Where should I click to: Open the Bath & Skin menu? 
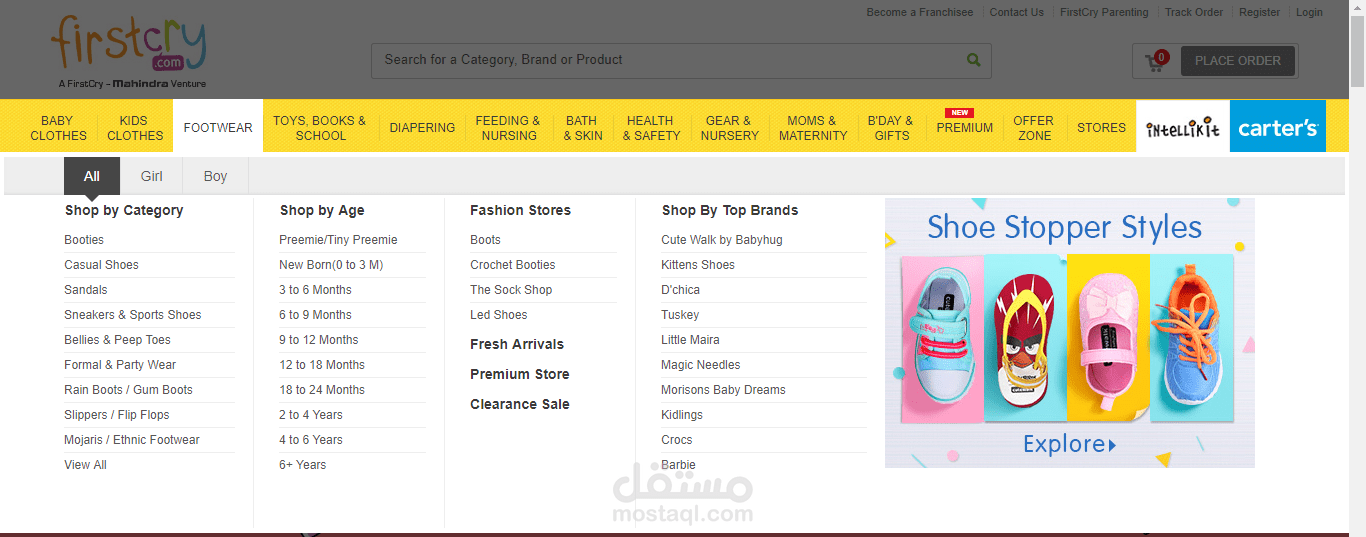point(582,128)
